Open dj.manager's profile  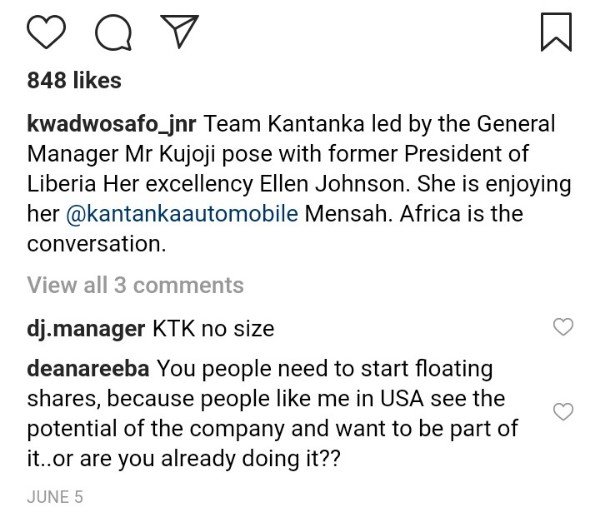(x=86, y=329)
